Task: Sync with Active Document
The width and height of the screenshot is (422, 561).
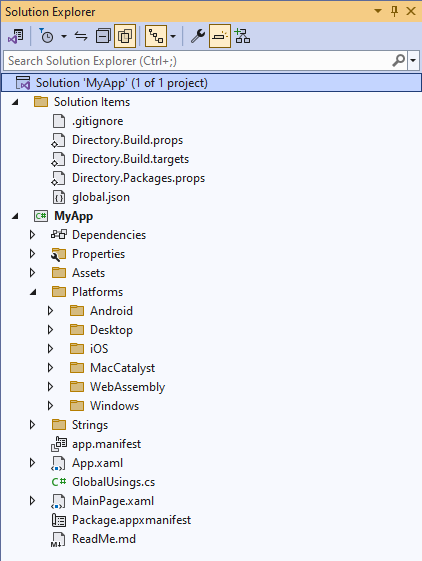Action: click(x=81, y=36)
